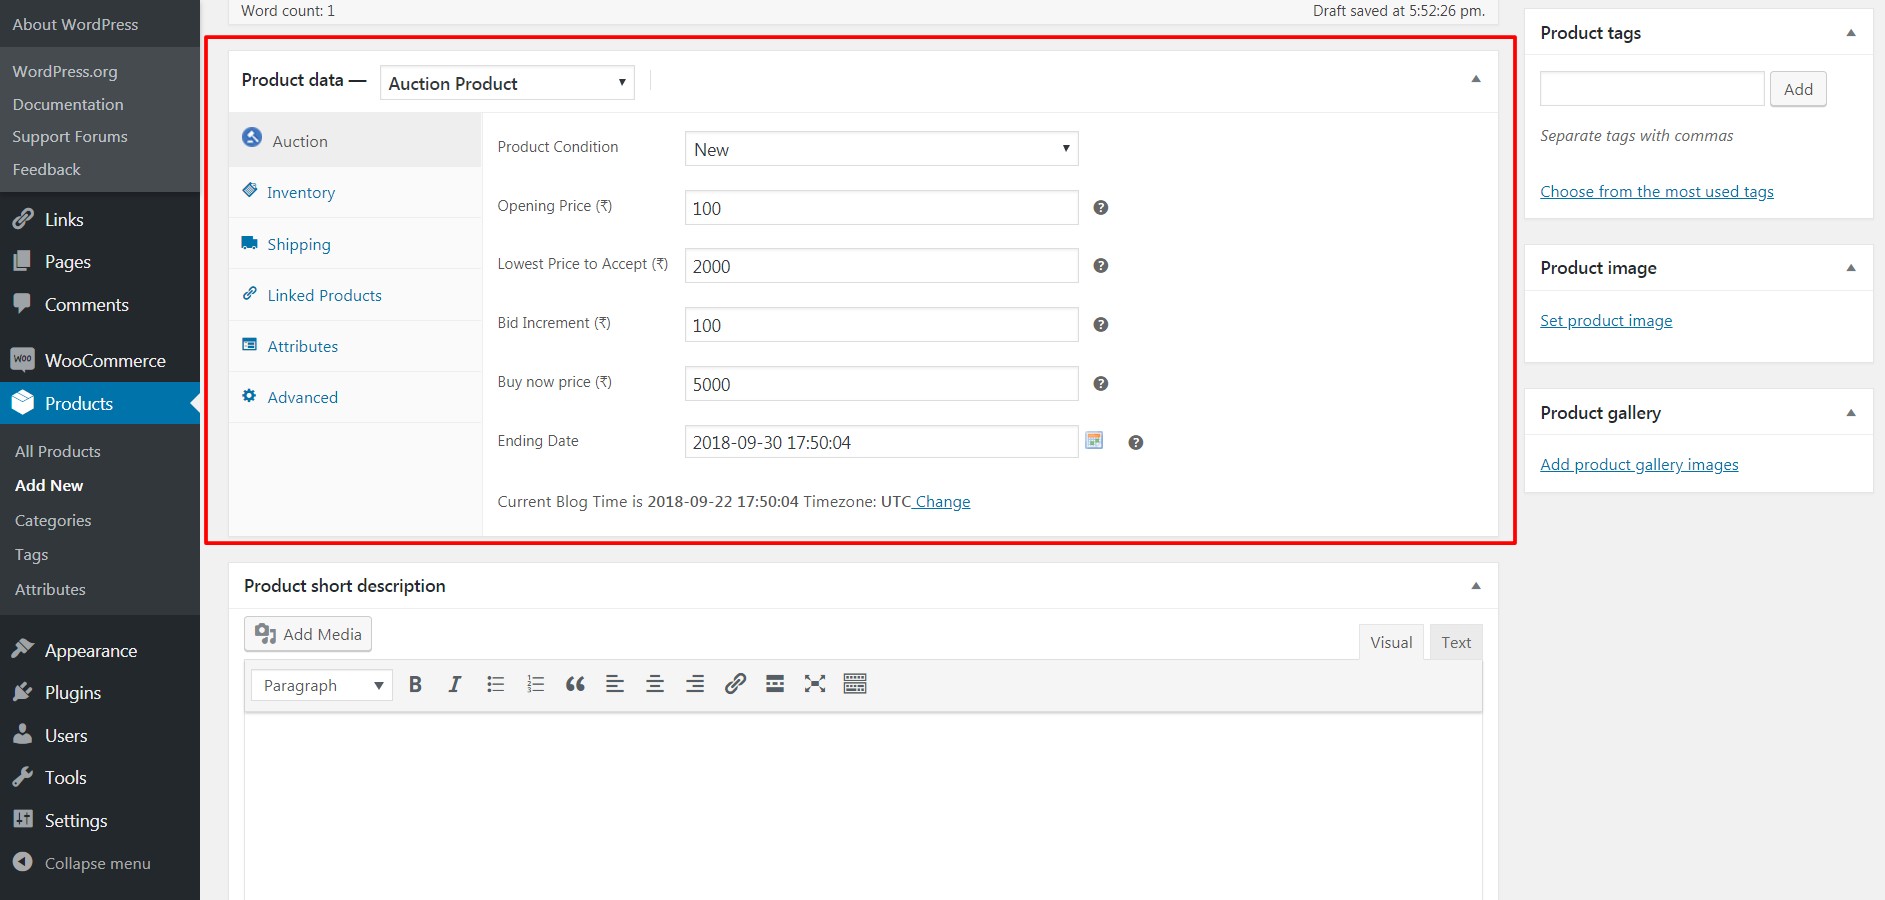Open product Categories submenu item
1885x900 pixels.
(x=53, y=520)
